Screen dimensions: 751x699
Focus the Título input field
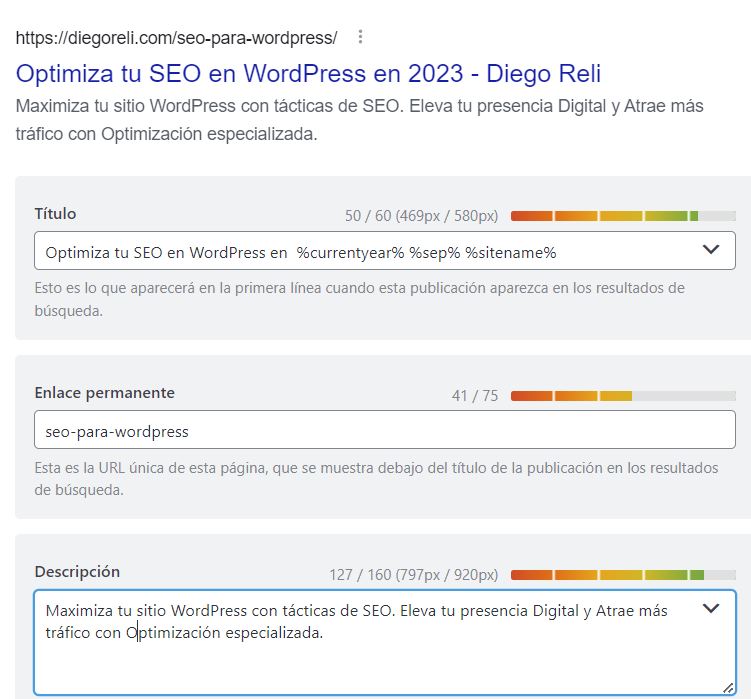point(385,251)
